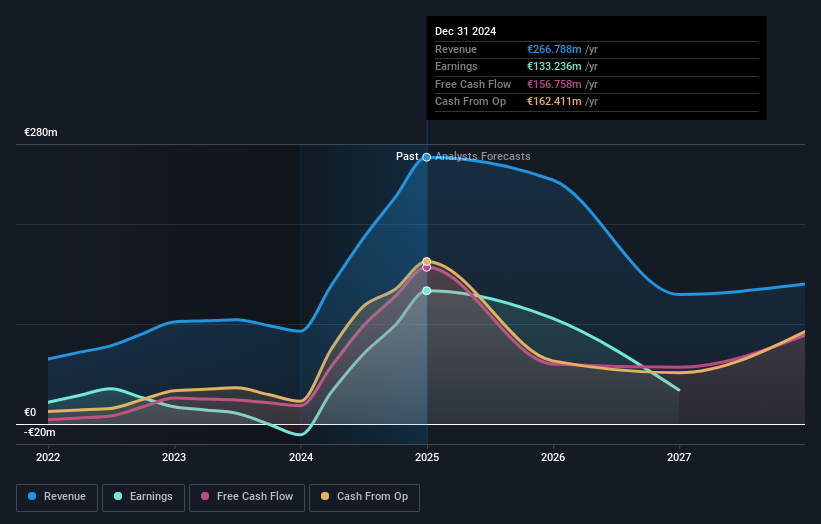Screen dimensions: 821x524
Task: Click the teal Earnings data point marker
Action: click(x=427, y=291)
